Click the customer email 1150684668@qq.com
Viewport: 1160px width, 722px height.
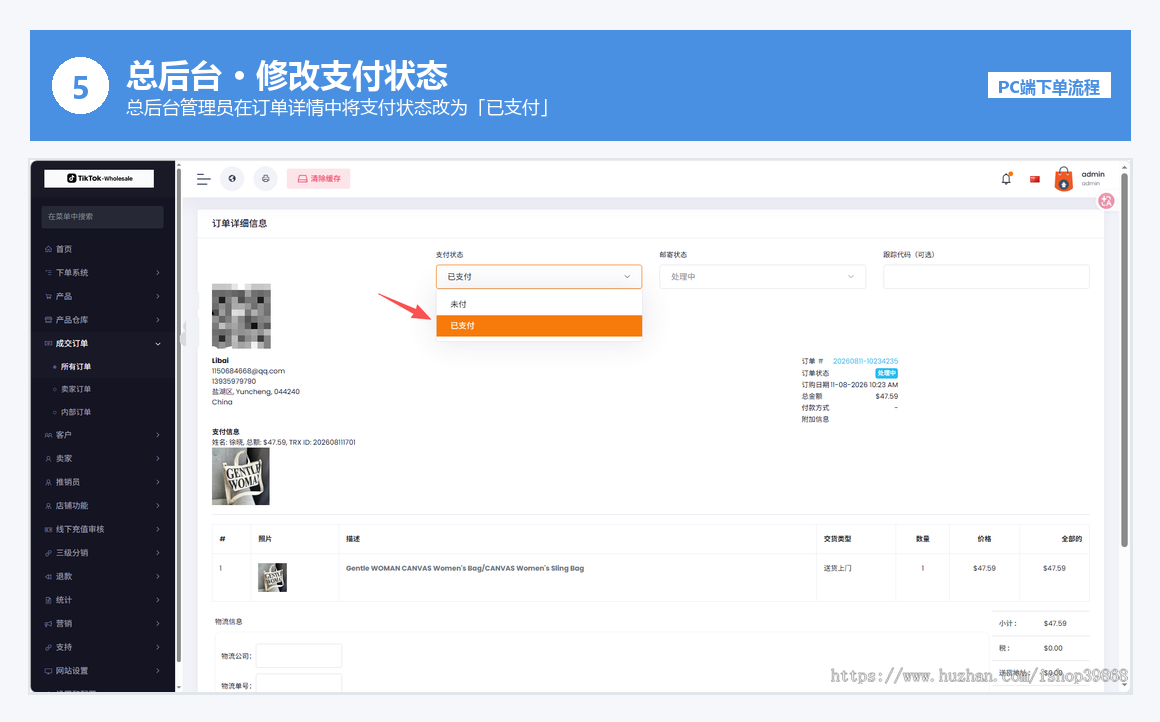(248, 371)
